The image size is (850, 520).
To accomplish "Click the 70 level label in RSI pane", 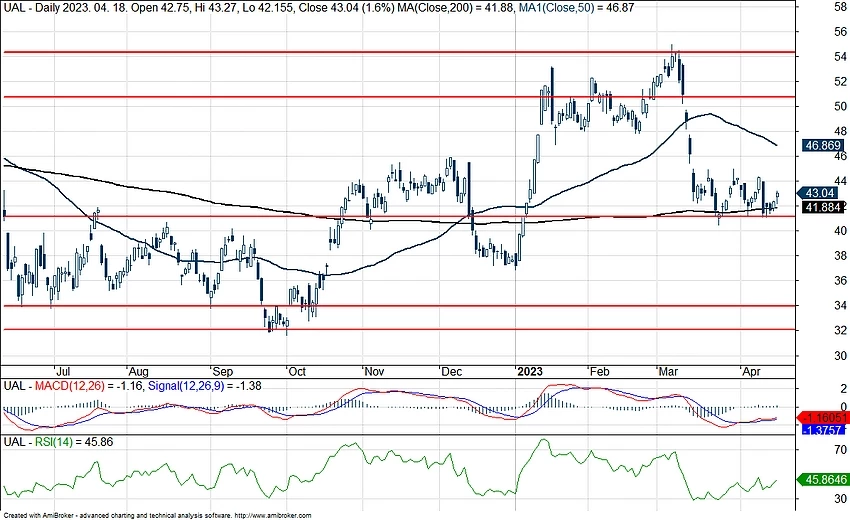I will pos(840,450).
